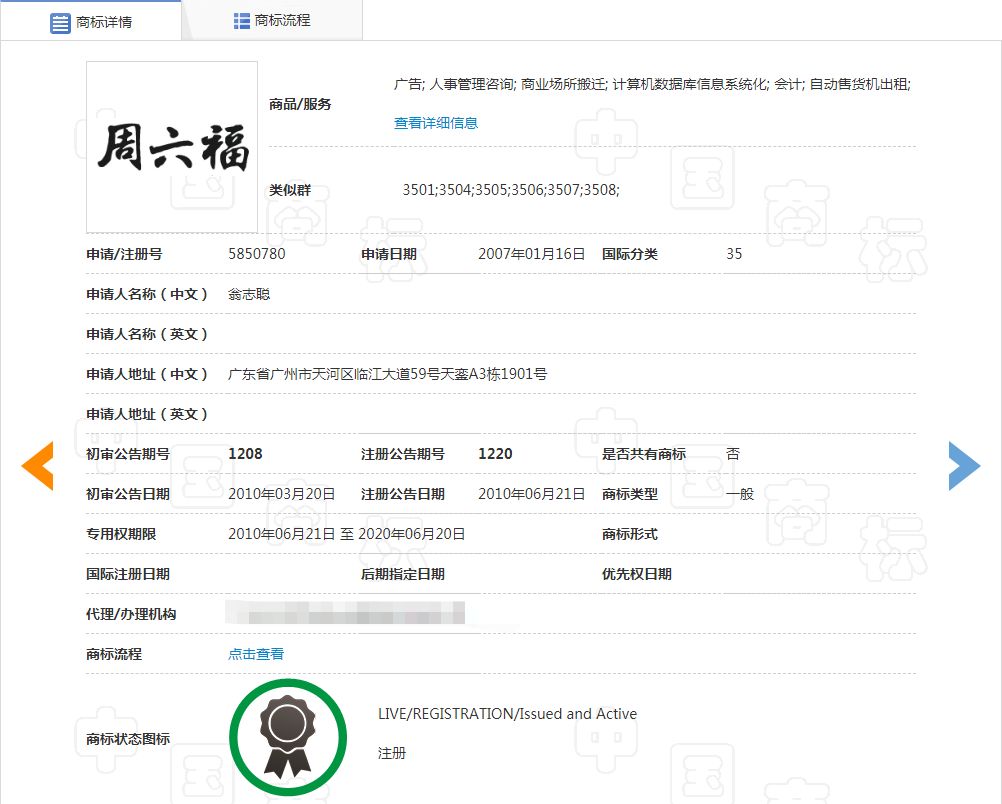Click the 申请日期 label

tap(389, 254)
